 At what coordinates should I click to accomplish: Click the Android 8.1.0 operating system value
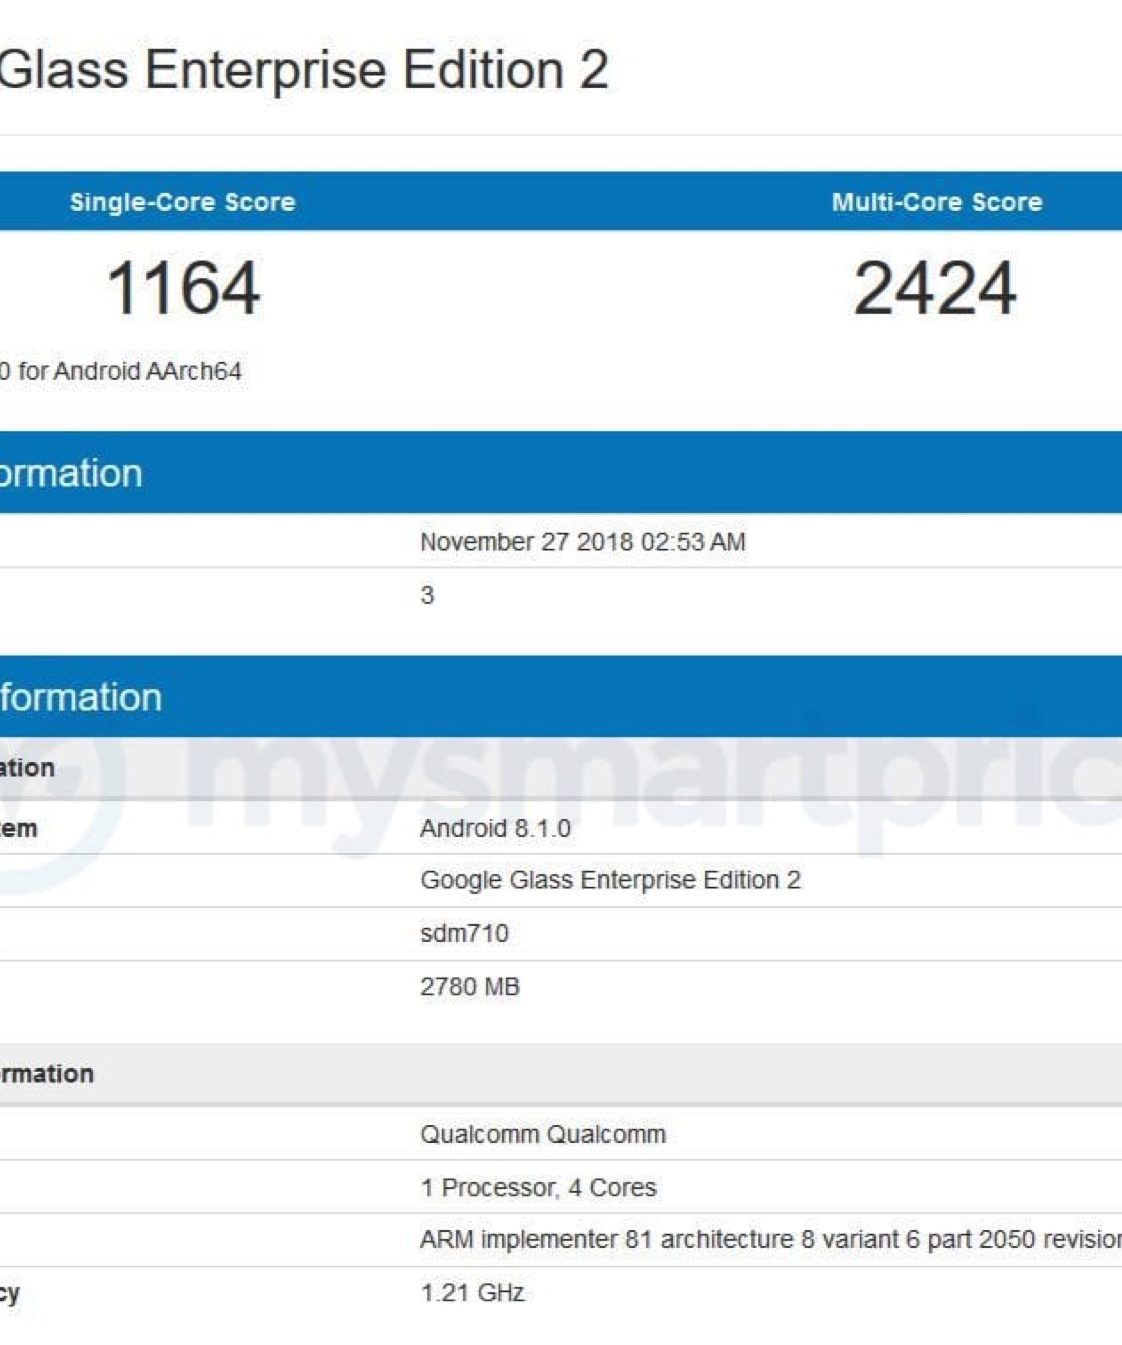pos(495,828)
